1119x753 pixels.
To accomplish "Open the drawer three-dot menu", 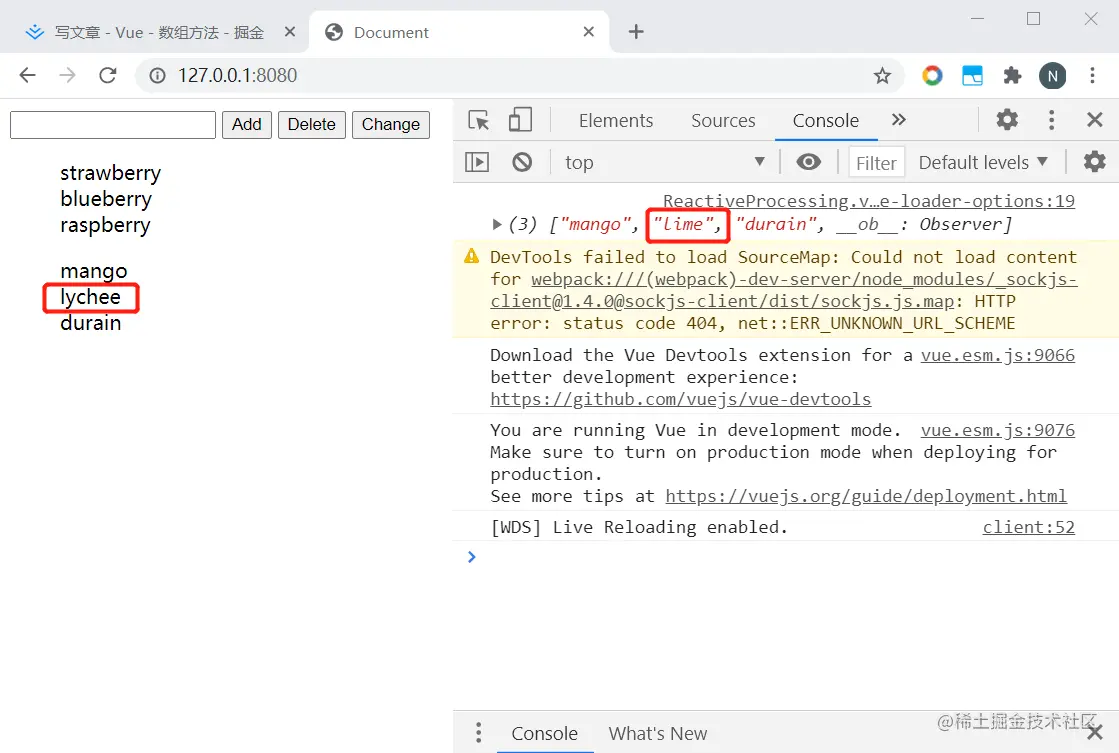I will tap(478, 732).
